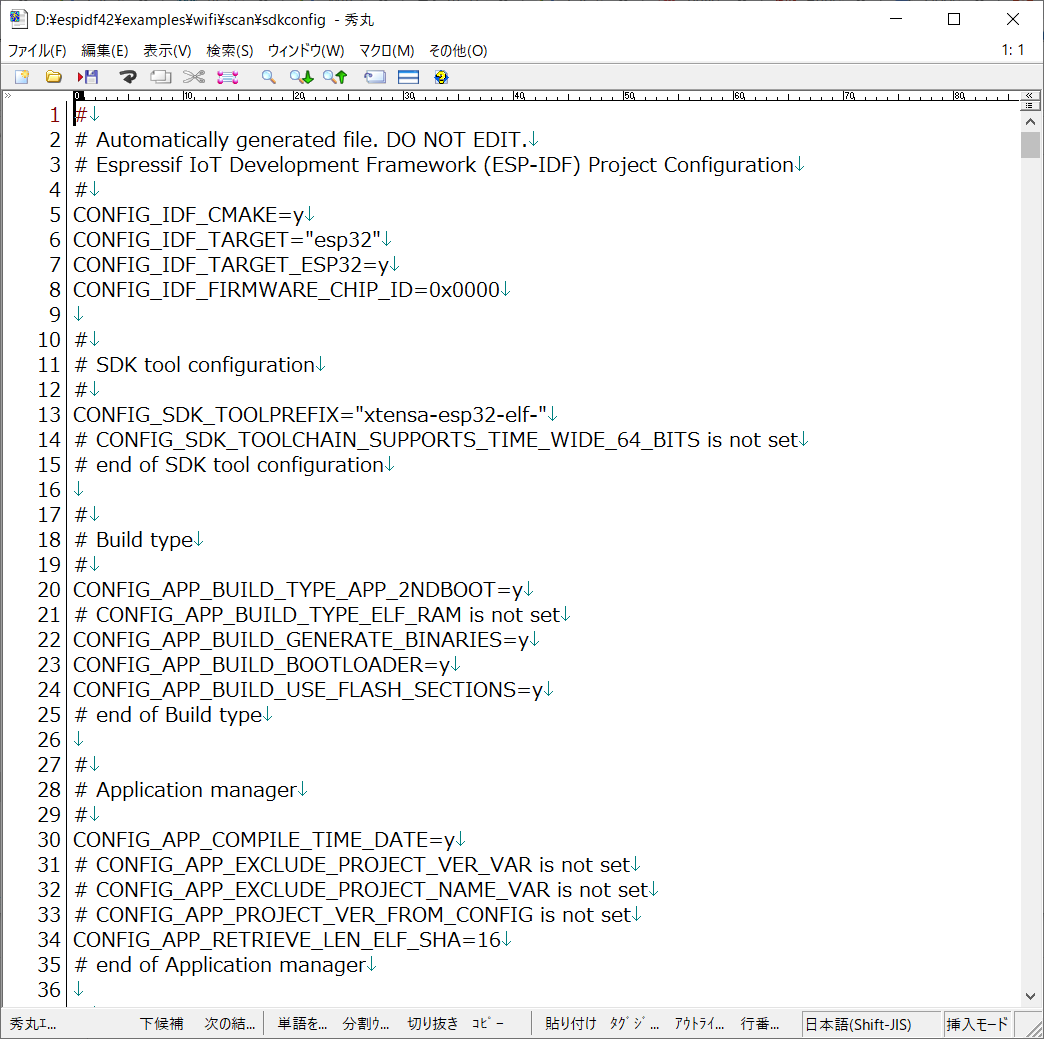Click the "# Build type" comment line
The height and width of the screenshot is (1039, 1044).
[134, 540]
